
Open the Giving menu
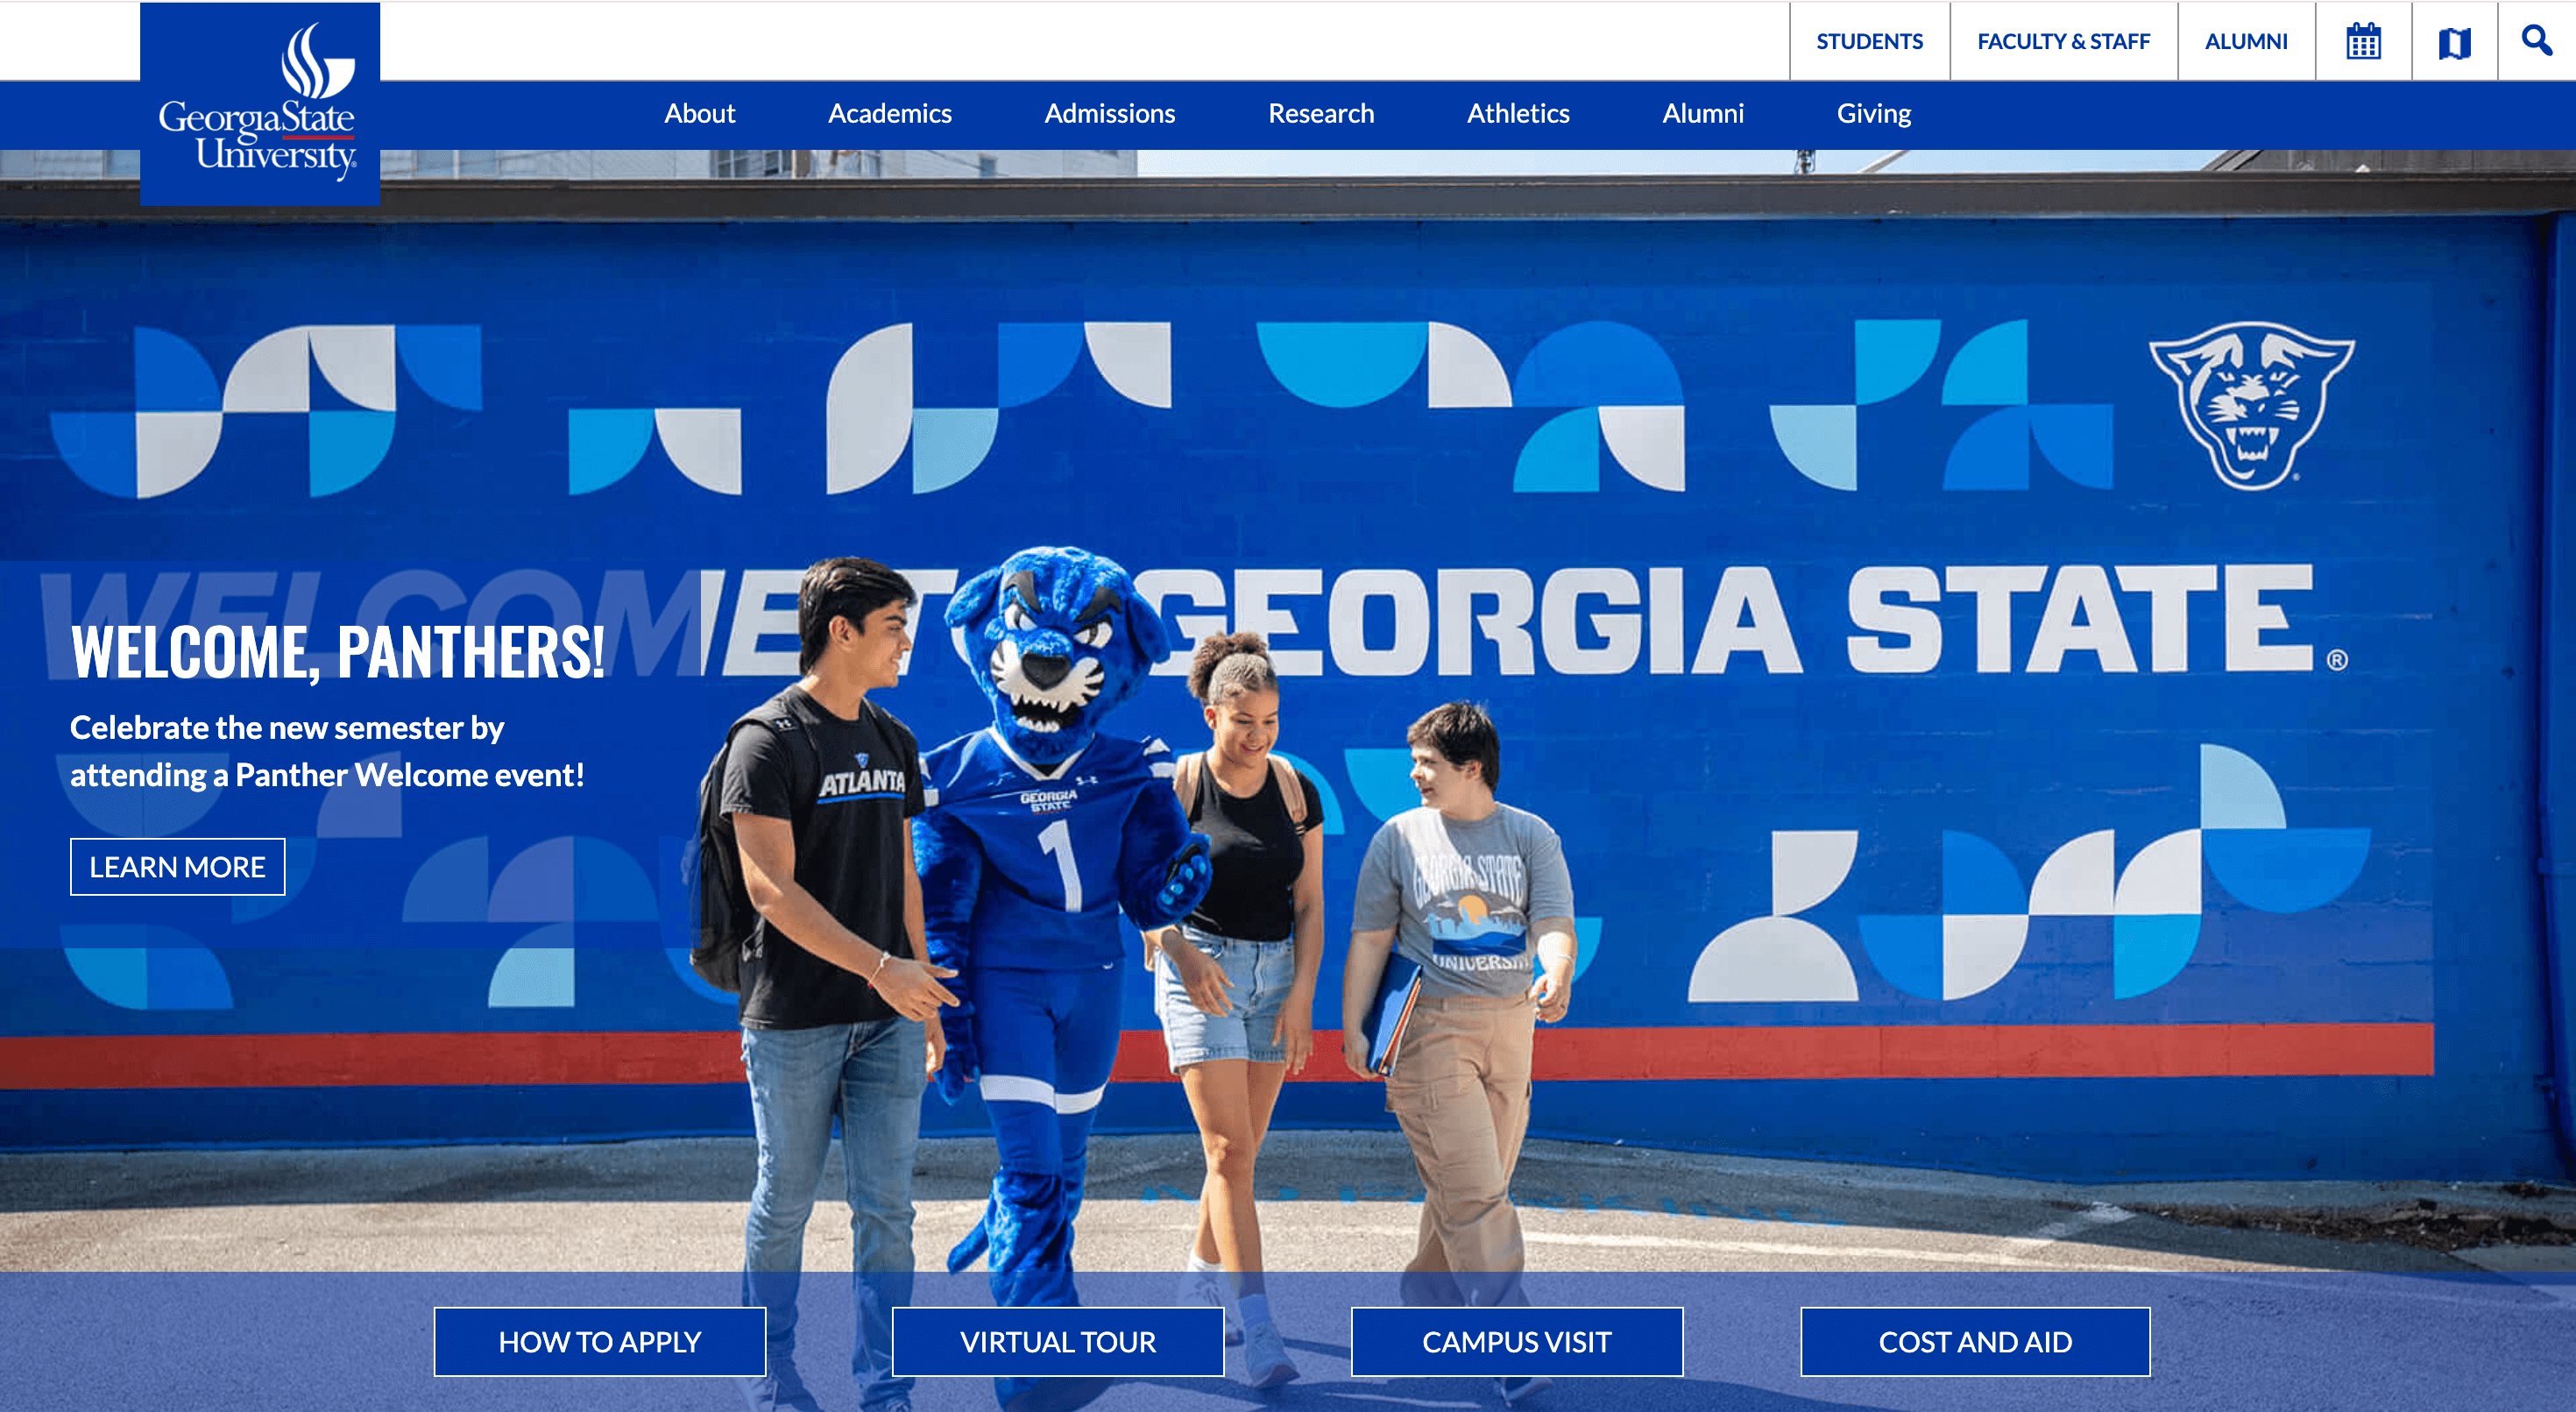tap(1873, 113)
